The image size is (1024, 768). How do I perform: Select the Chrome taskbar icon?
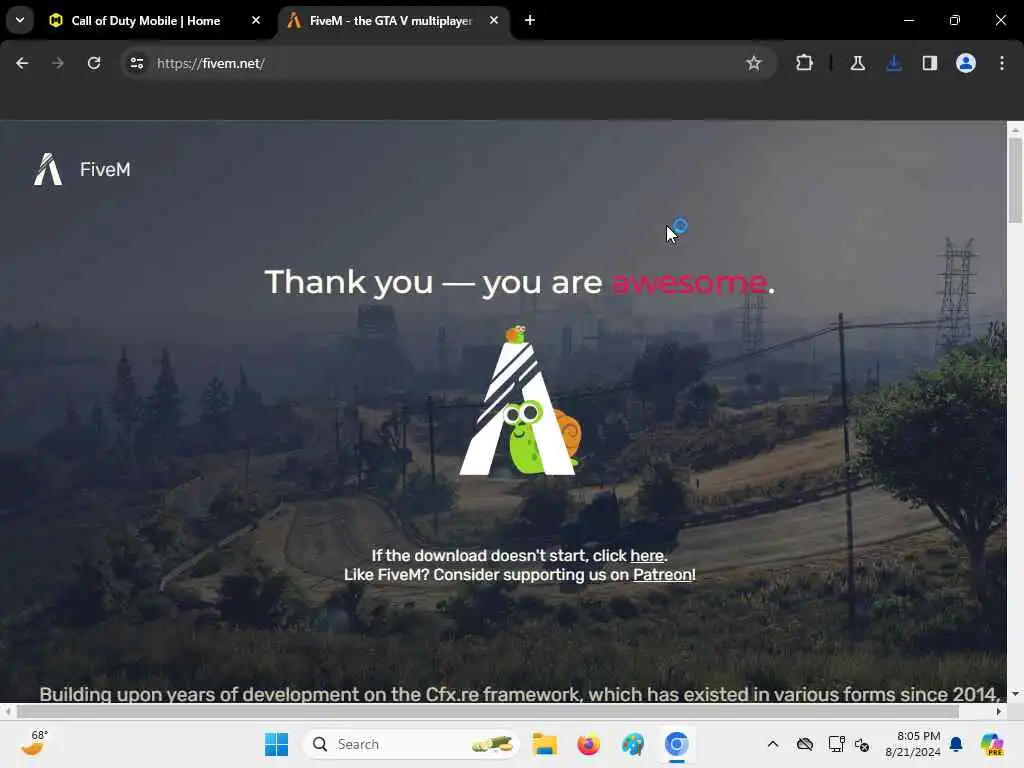(x=677, y=744)
